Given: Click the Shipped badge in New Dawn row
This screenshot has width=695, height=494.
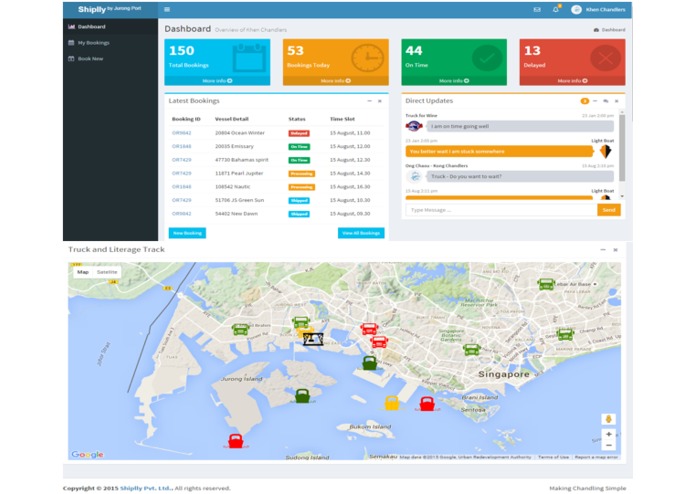Looking at the screenshot, I should [x=299, y=214].
